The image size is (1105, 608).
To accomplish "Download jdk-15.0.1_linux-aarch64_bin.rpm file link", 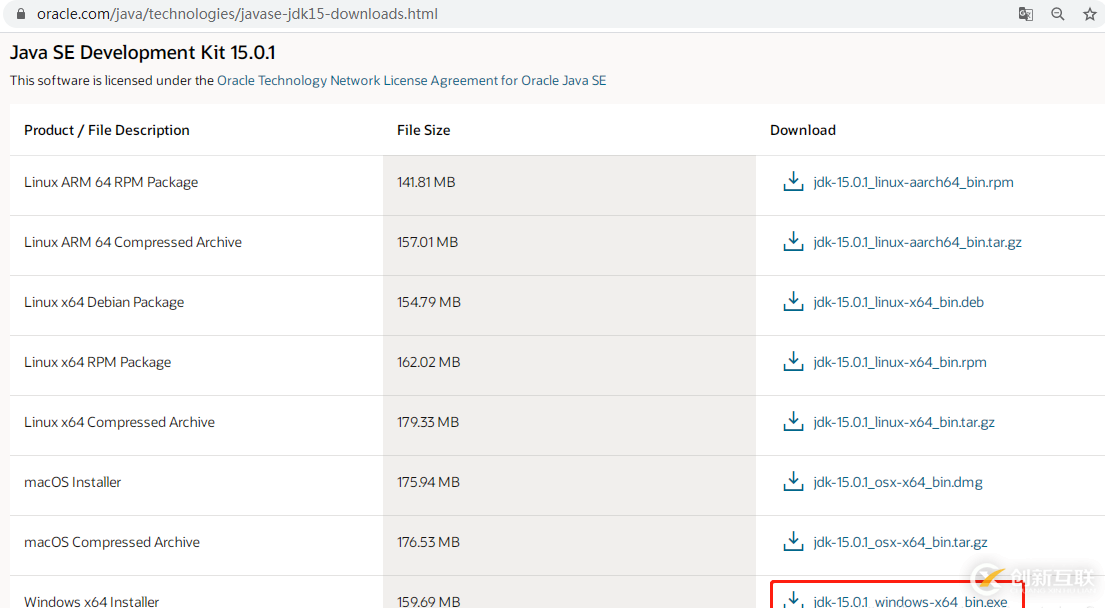I will (913, 183).
